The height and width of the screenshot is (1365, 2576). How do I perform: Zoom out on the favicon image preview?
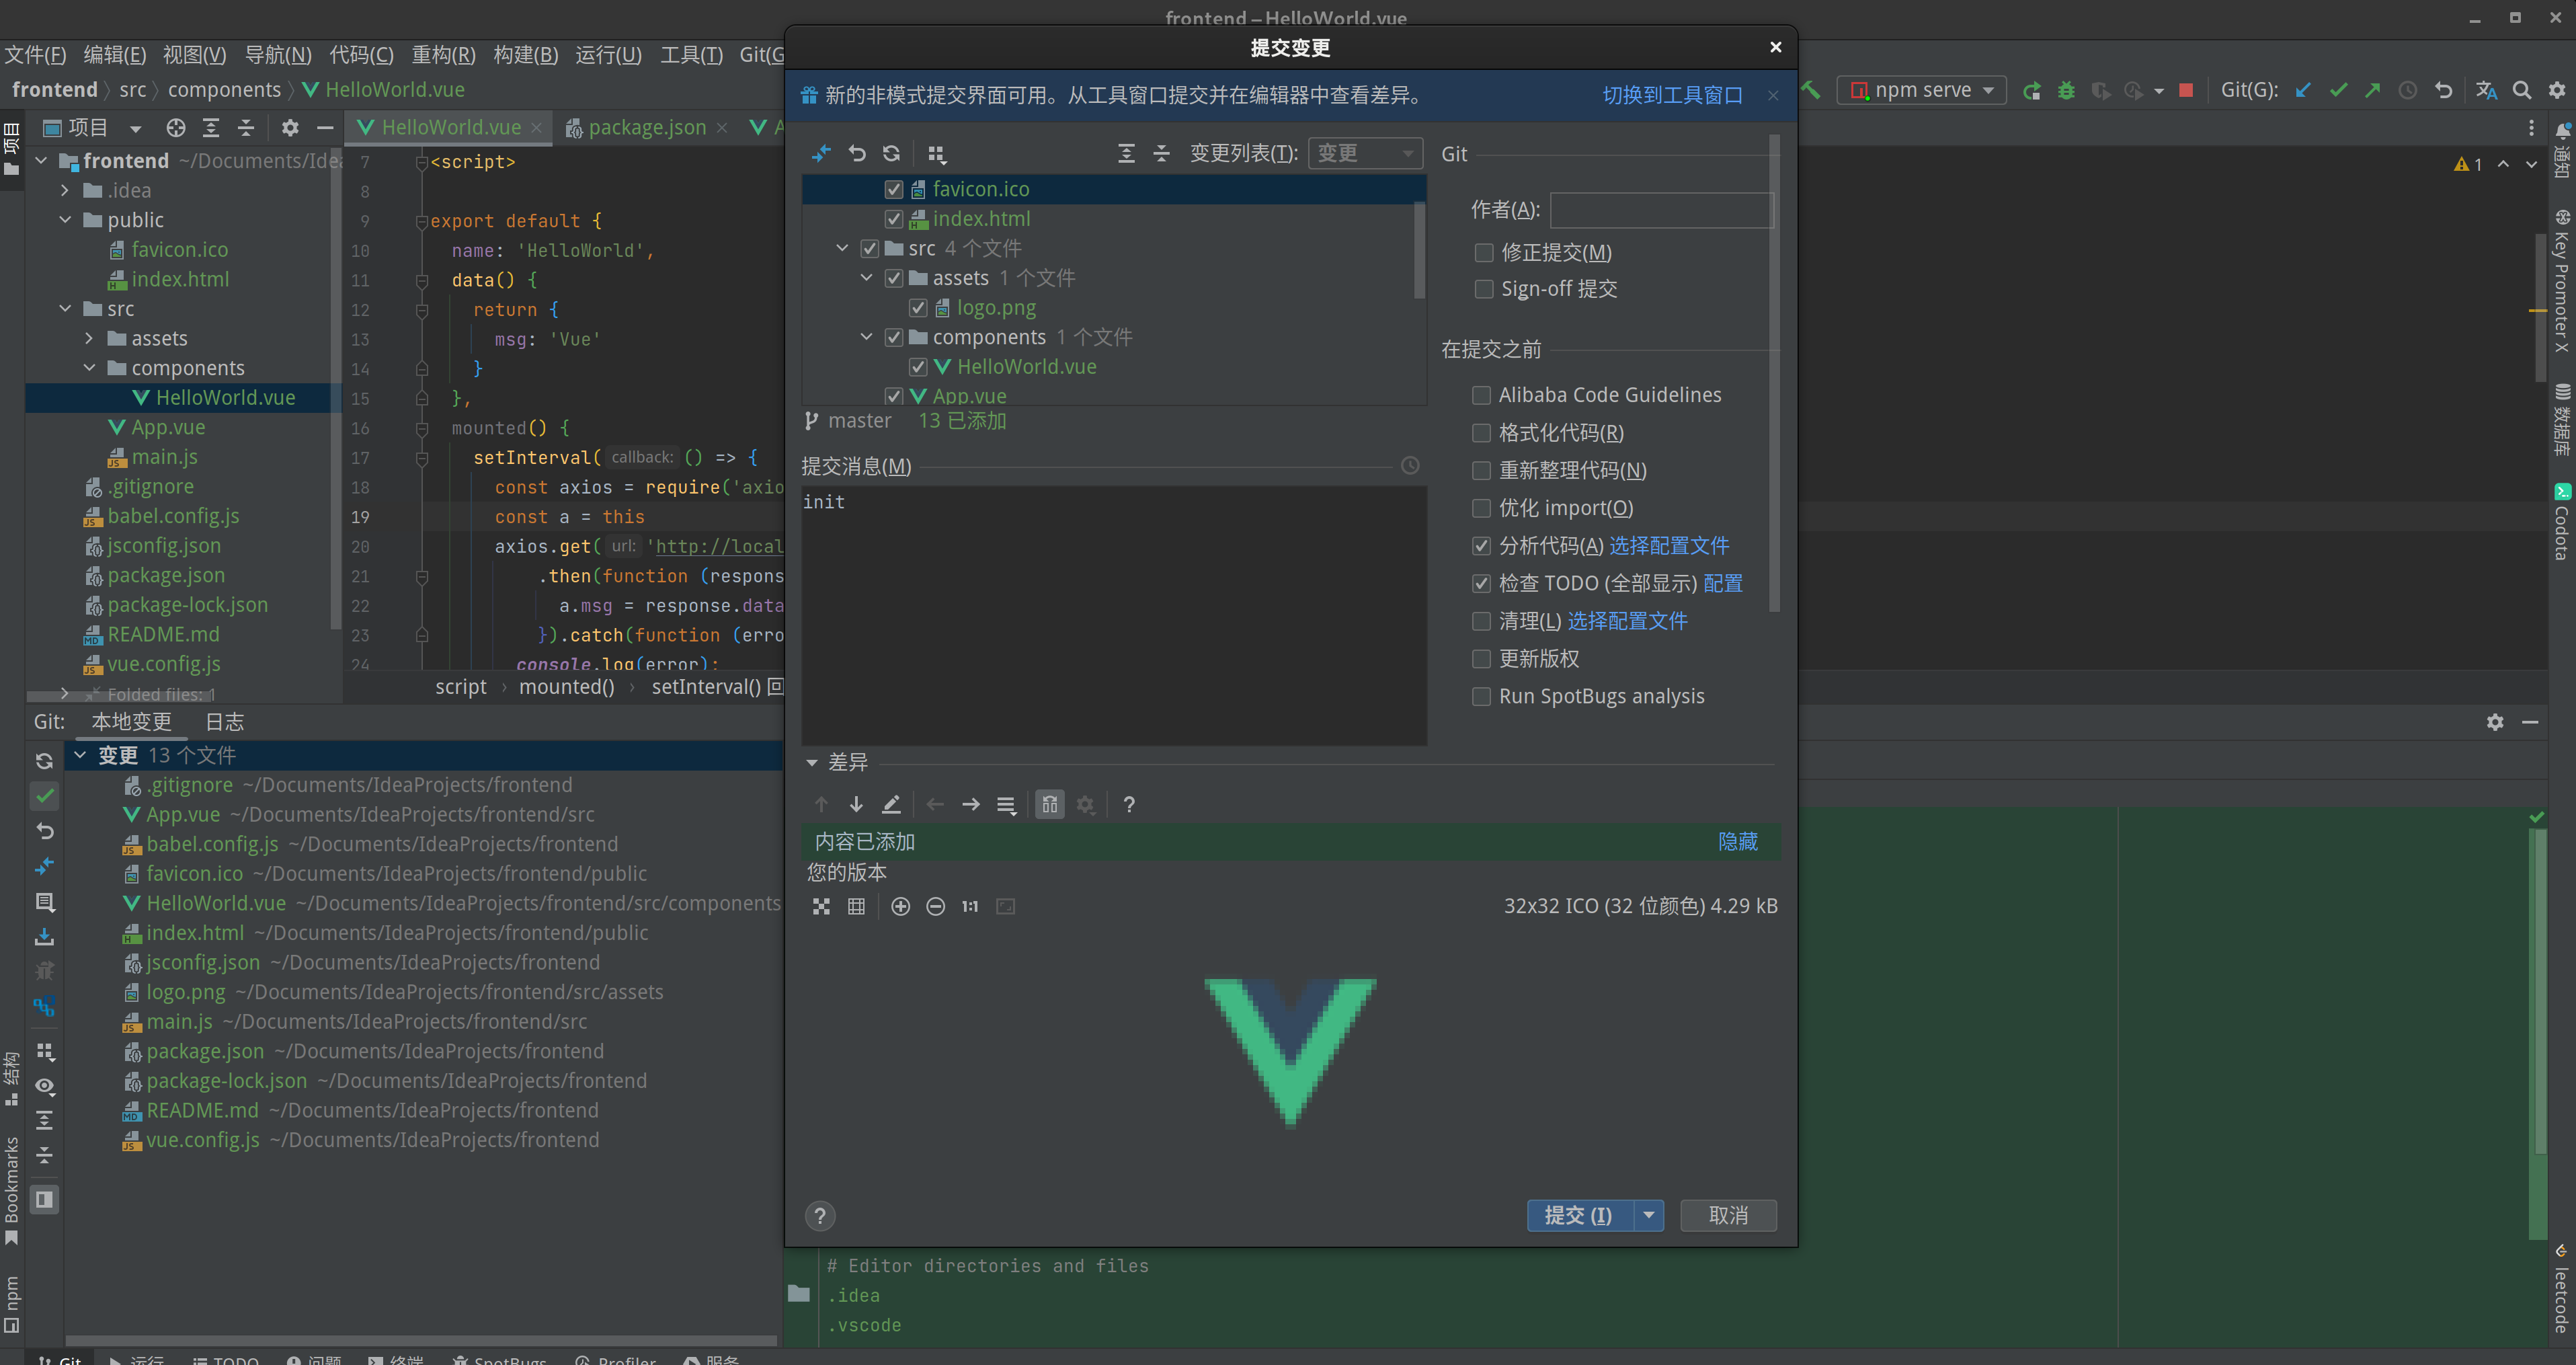point(935,907)
